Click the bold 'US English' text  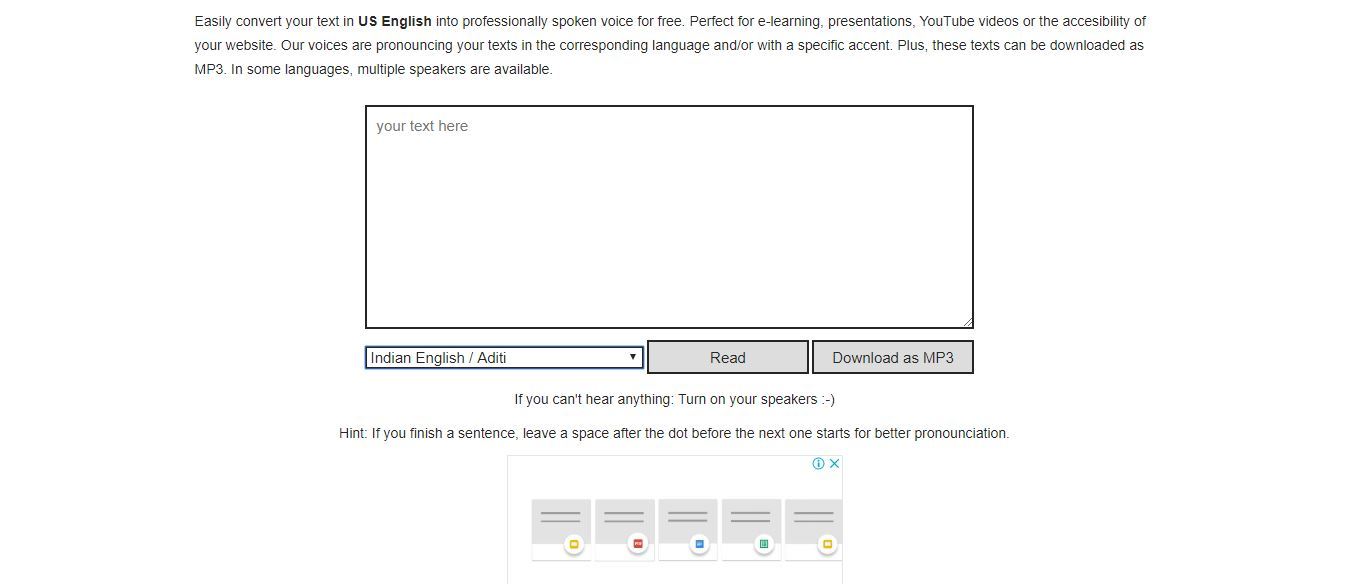click(x=395, y=21)
